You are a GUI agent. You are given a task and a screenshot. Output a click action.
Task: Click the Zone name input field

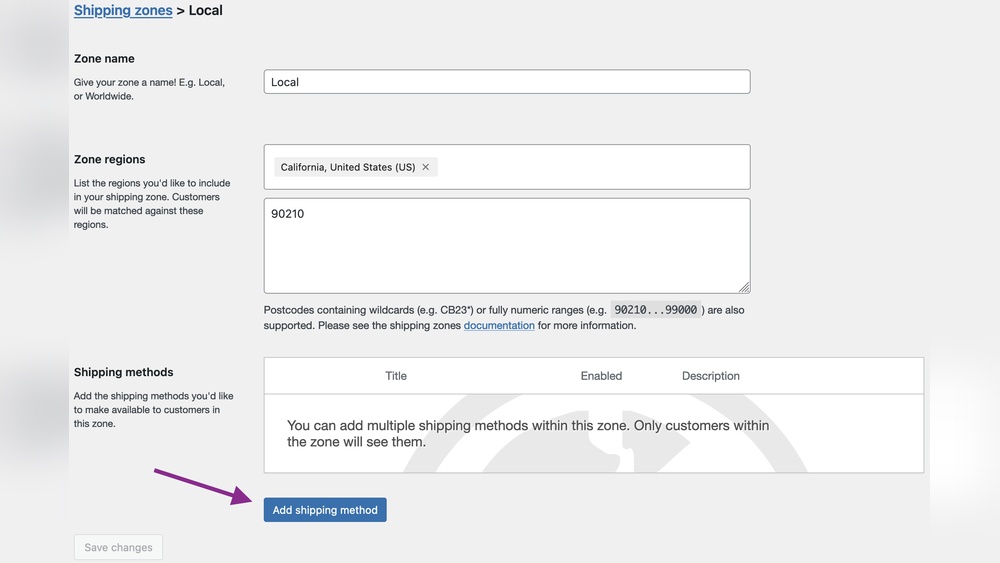tap(507, 82)
